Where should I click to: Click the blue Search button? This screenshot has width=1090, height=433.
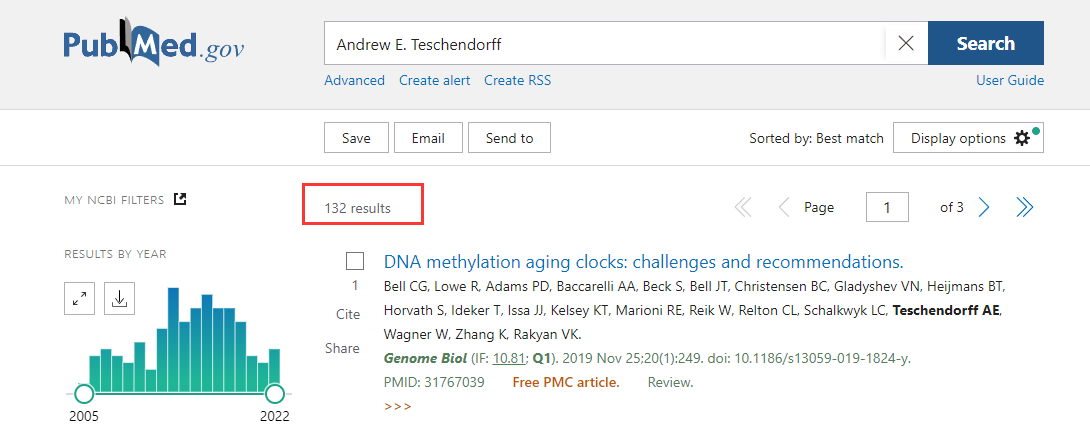tap(986, 43)
